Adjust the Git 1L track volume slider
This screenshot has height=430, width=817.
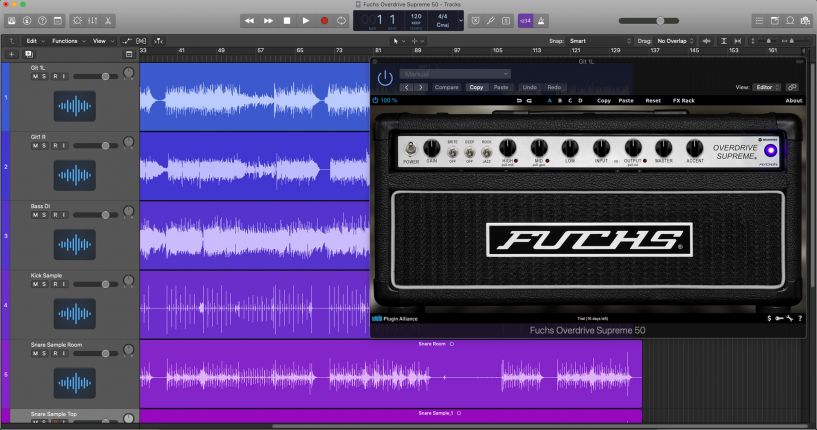coord(96,77)
